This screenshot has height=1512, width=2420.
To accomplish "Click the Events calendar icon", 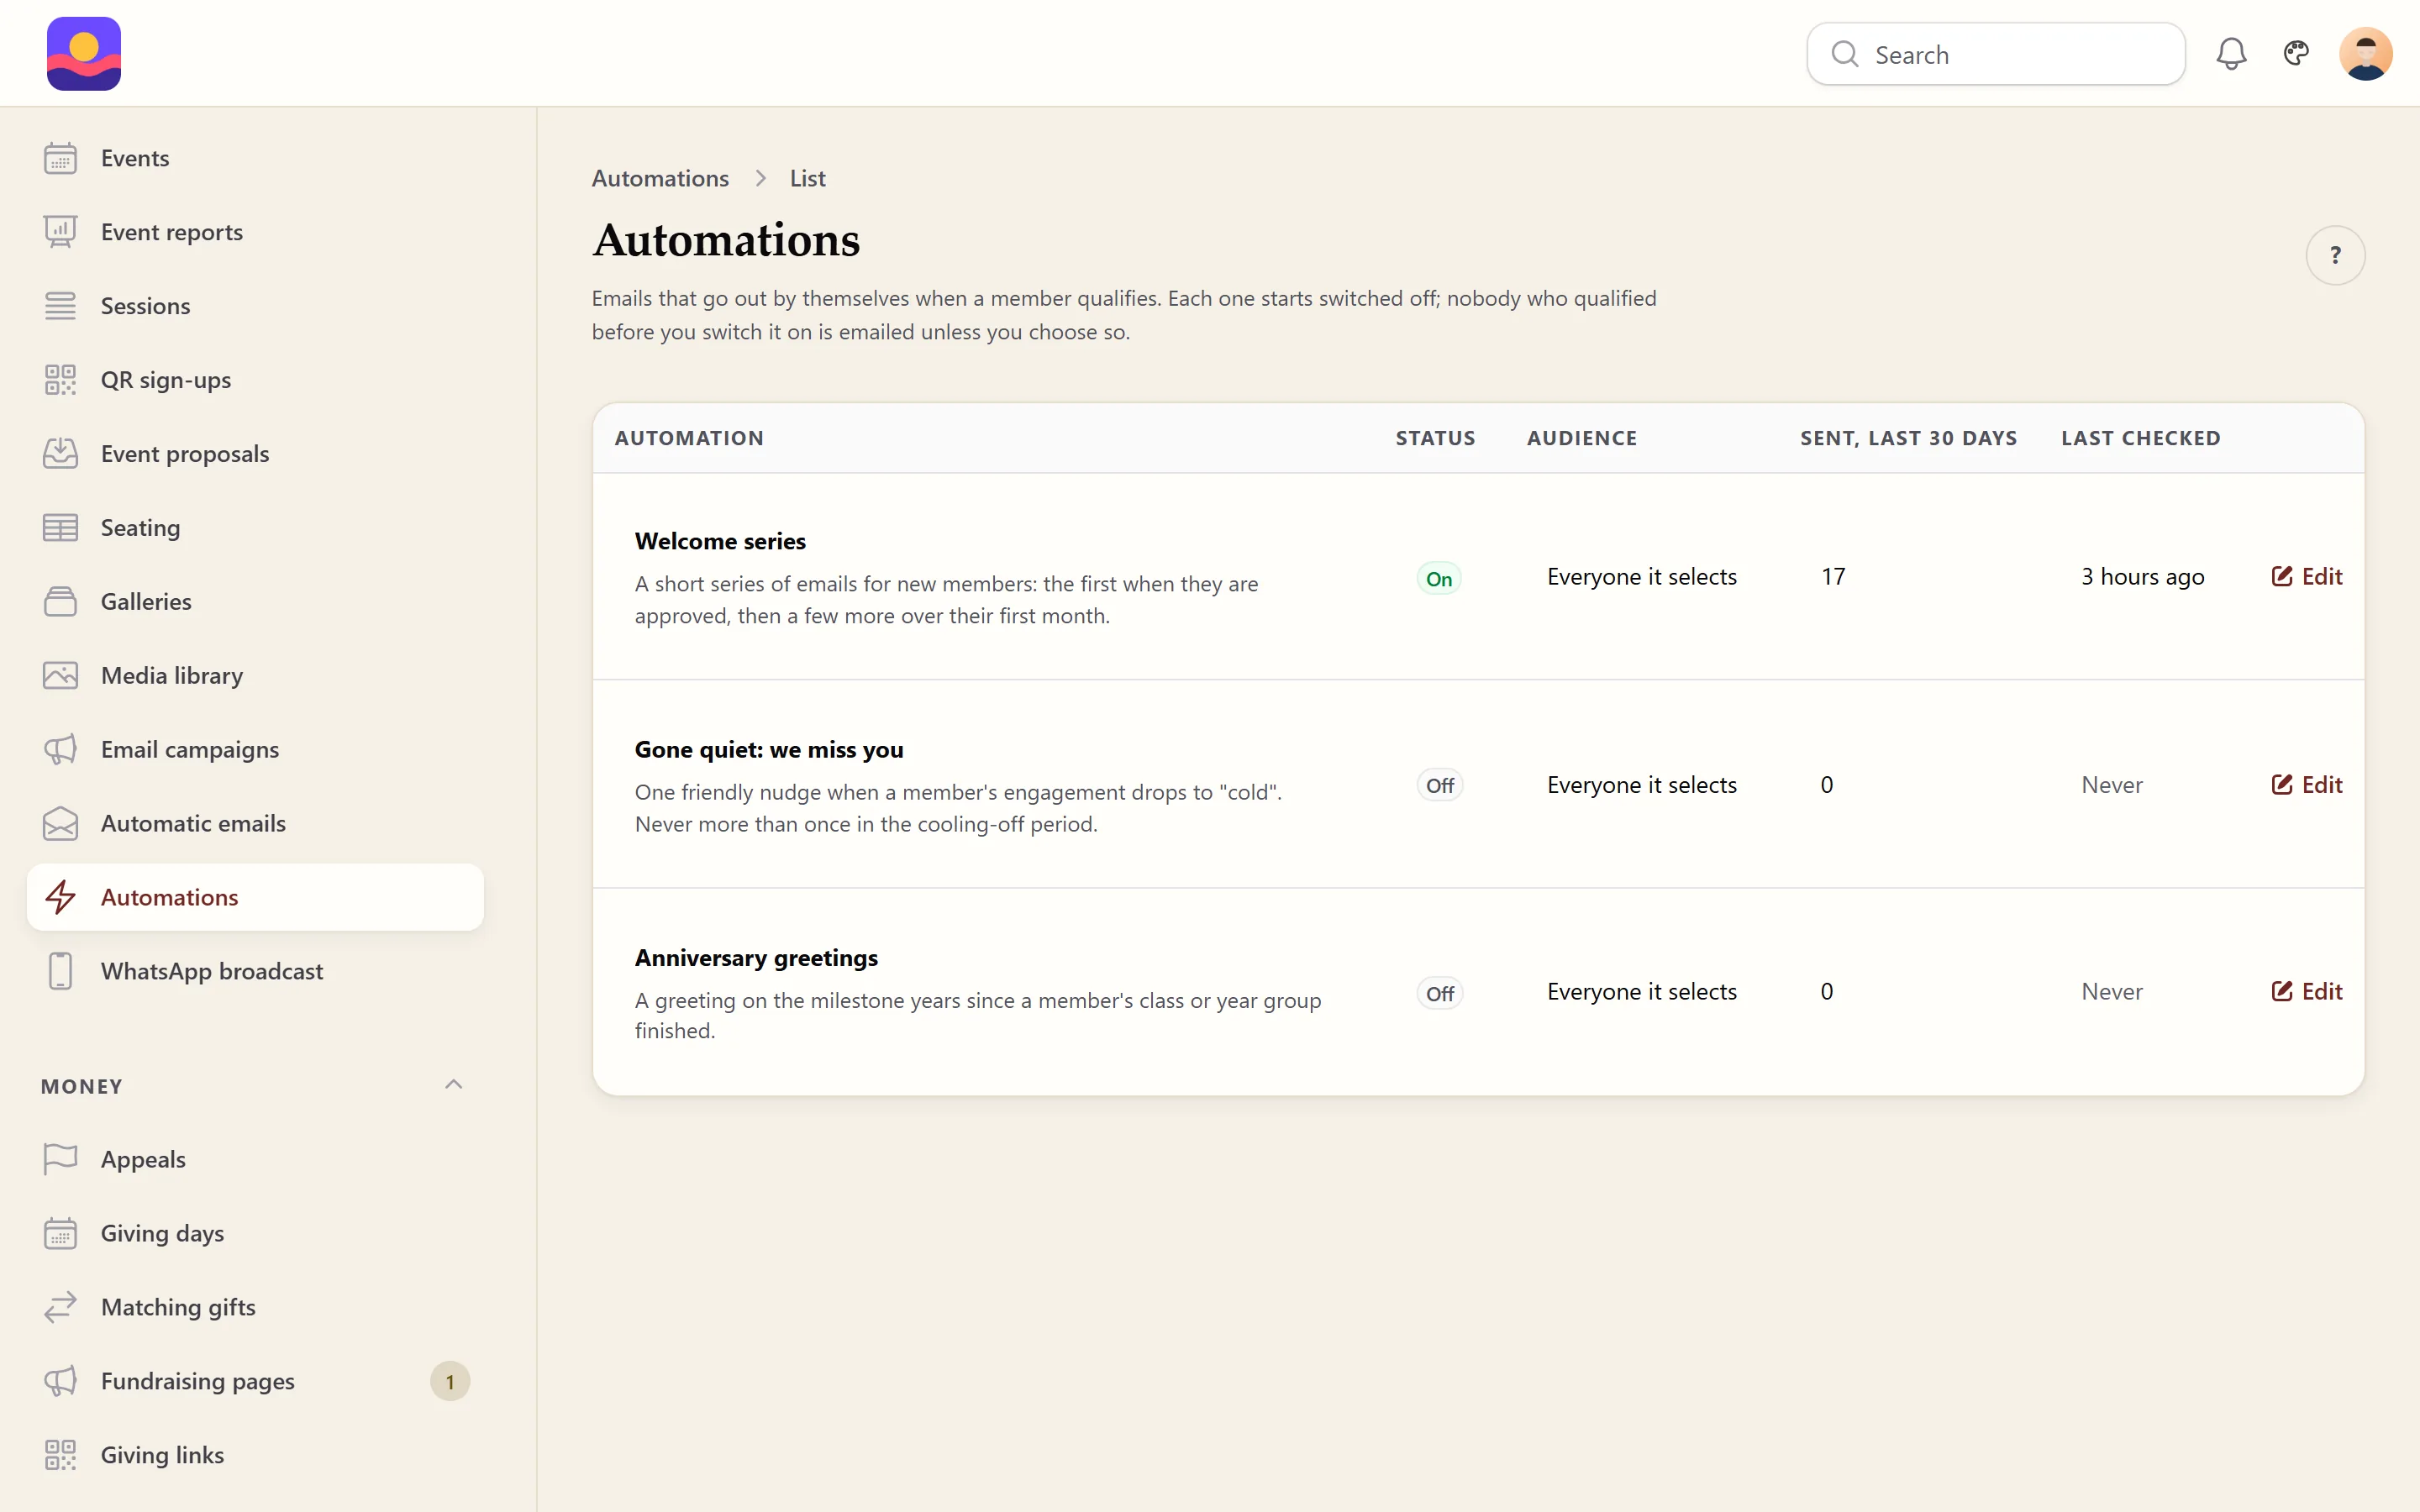I will click(60, 158).
